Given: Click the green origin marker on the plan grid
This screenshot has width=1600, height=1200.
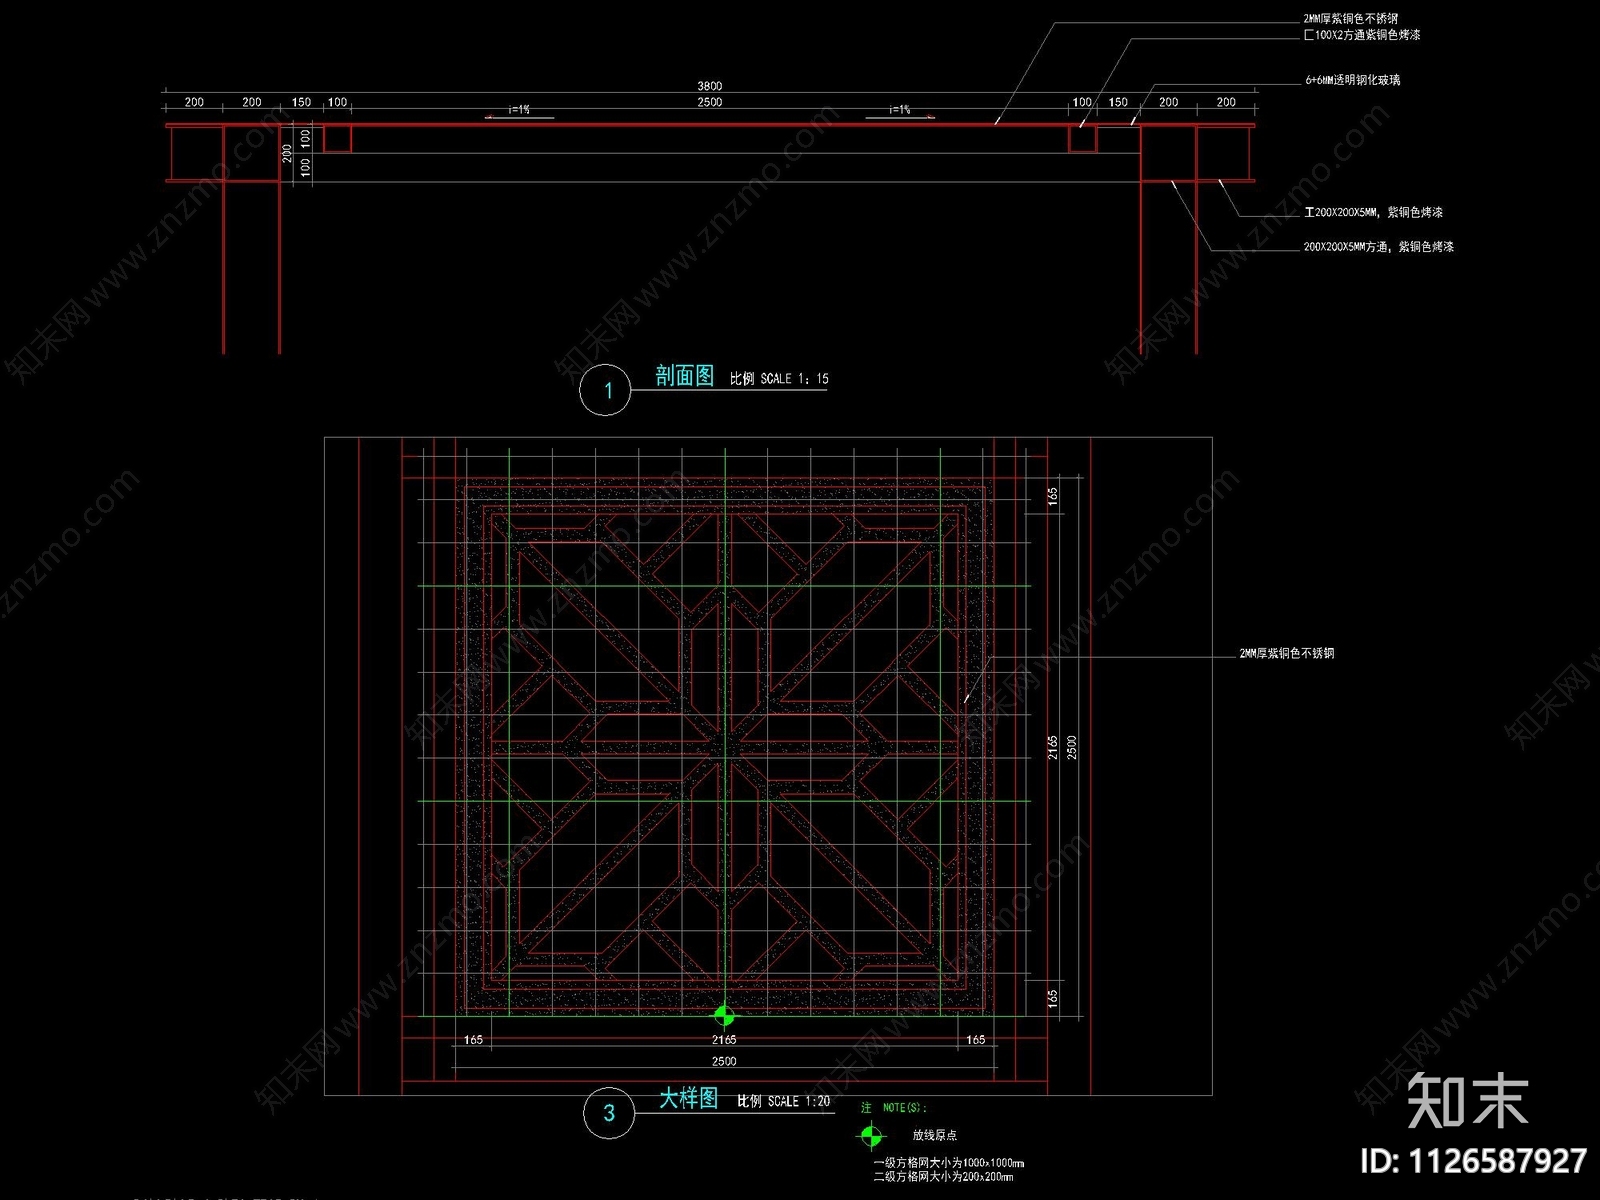Looking at the screenshot, I should [724, 1017].
